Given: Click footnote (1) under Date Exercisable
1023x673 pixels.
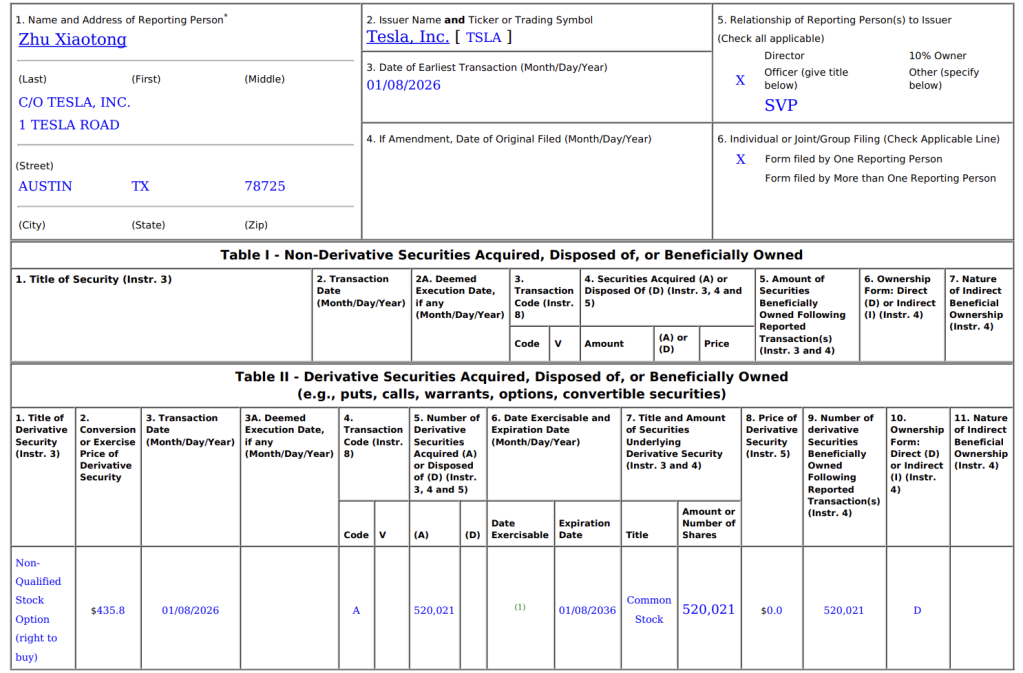Looking at the screenshot, I should [520, 607].
